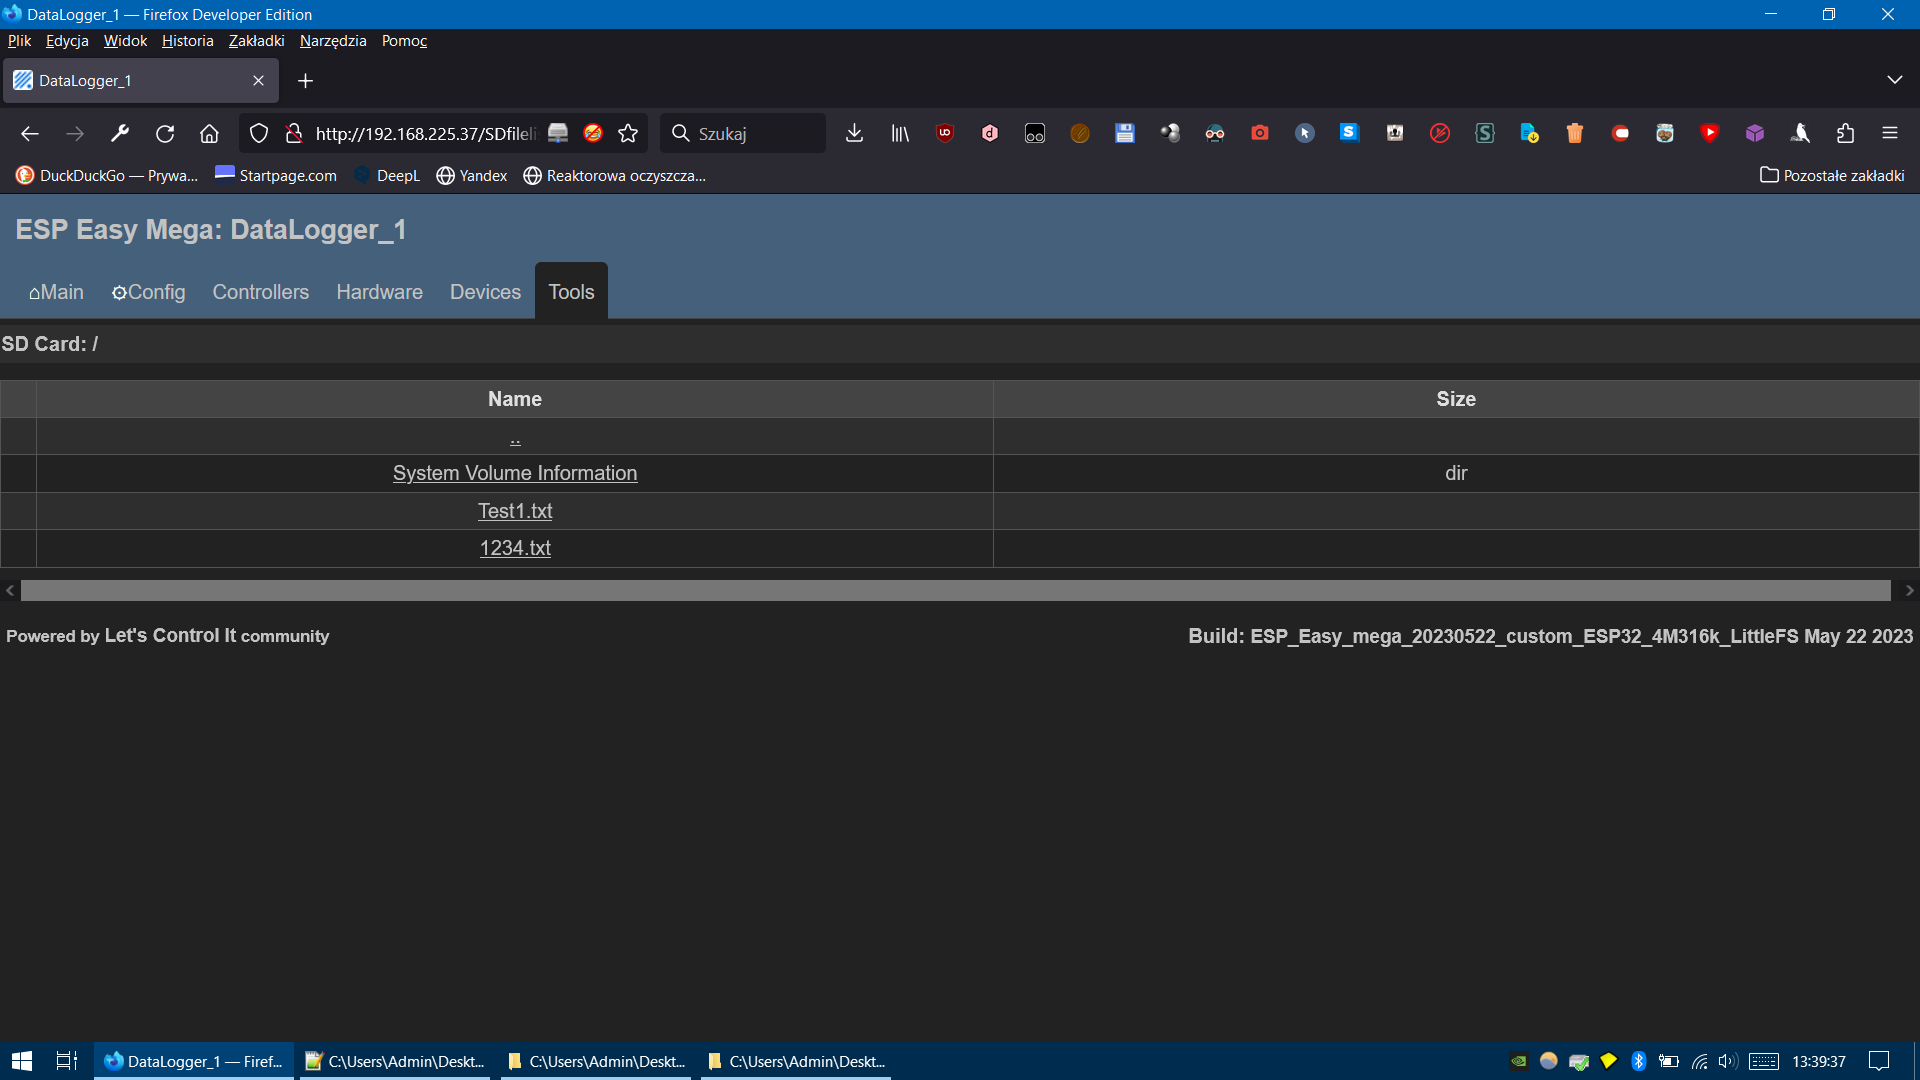The width and height of the screenshot is (1920, 1080).
Task: Open the extensions puzzle-piece panel
Action: pyautogui.click(x=1846, y=133)
